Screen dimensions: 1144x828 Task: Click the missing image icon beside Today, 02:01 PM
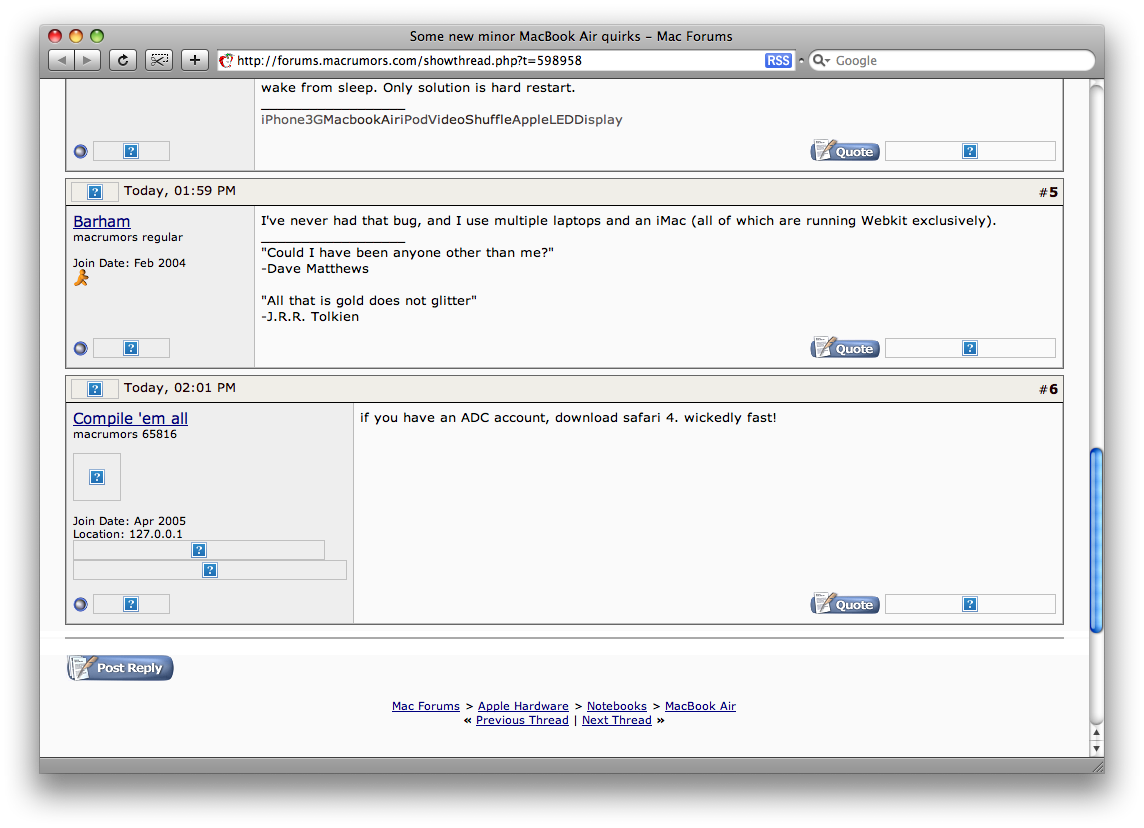(95, 389)
